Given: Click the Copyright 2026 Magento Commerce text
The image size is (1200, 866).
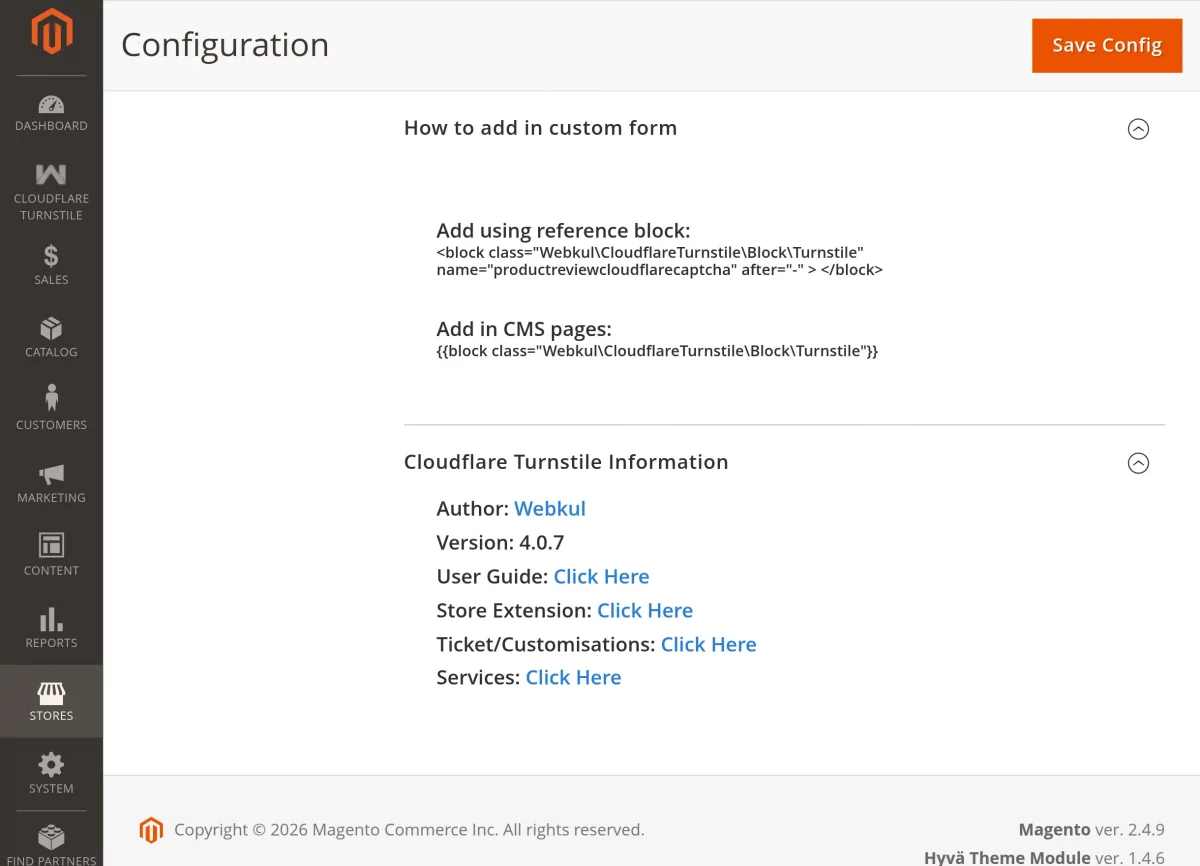Looking at the screenshot, I should pyautogui.click(x=409, y=830).
